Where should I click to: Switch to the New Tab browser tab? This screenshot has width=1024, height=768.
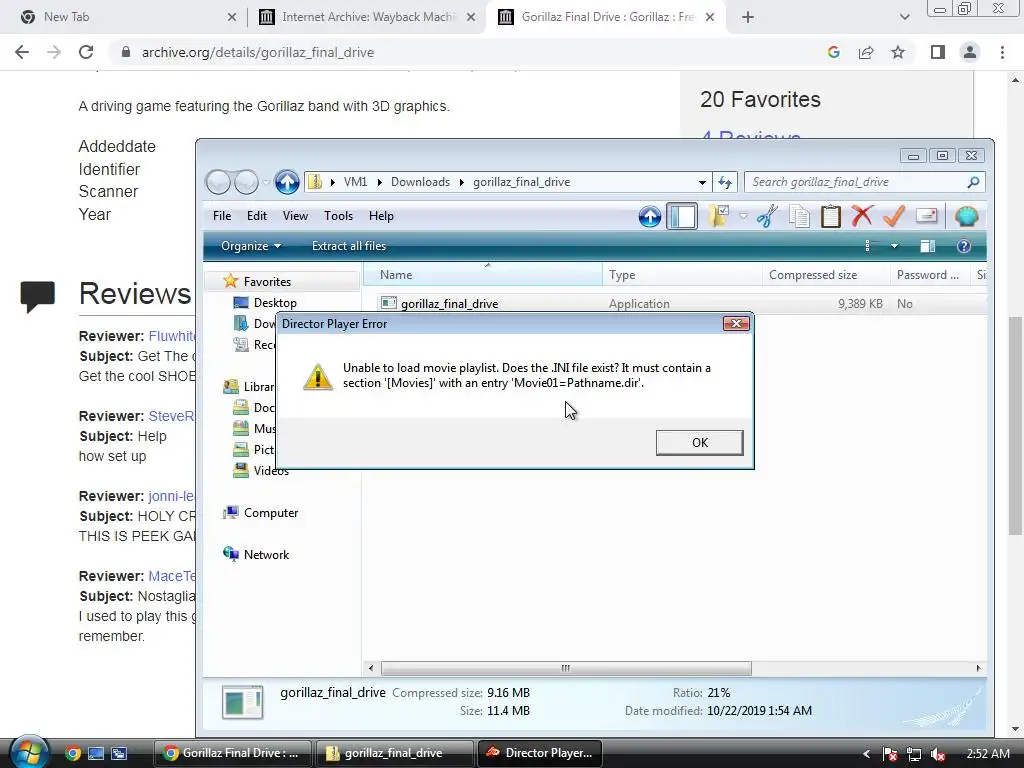tap(66, 17)
